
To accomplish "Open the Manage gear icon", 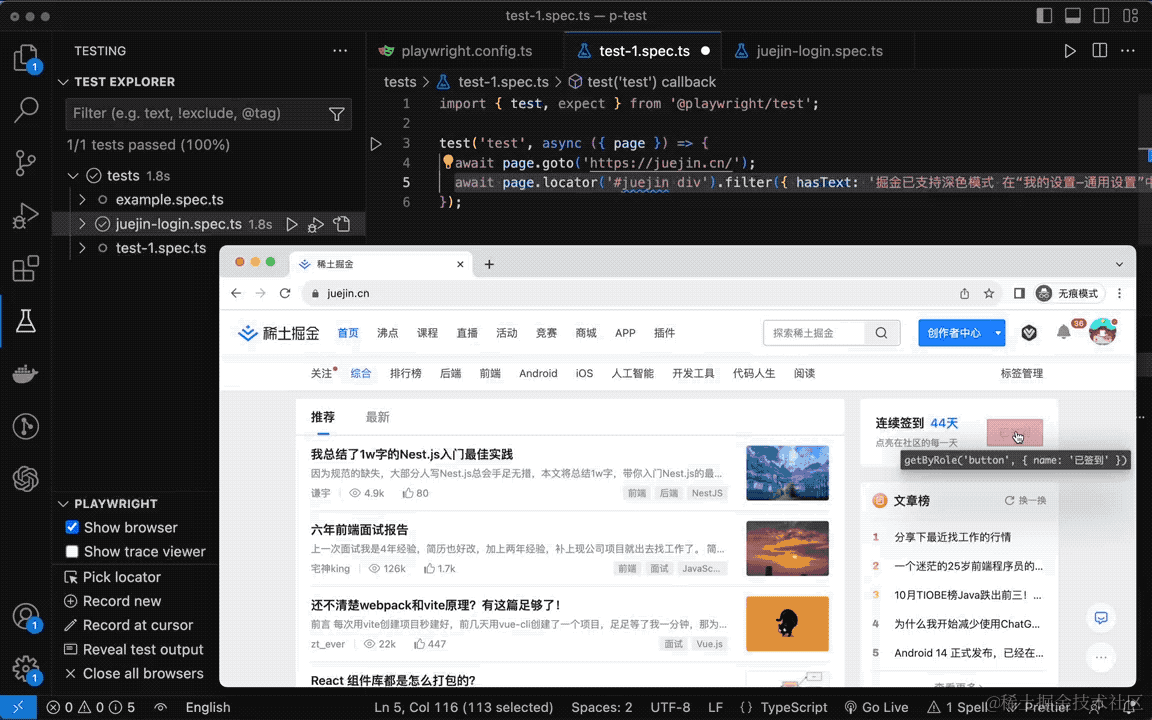I will pos(26,669).
